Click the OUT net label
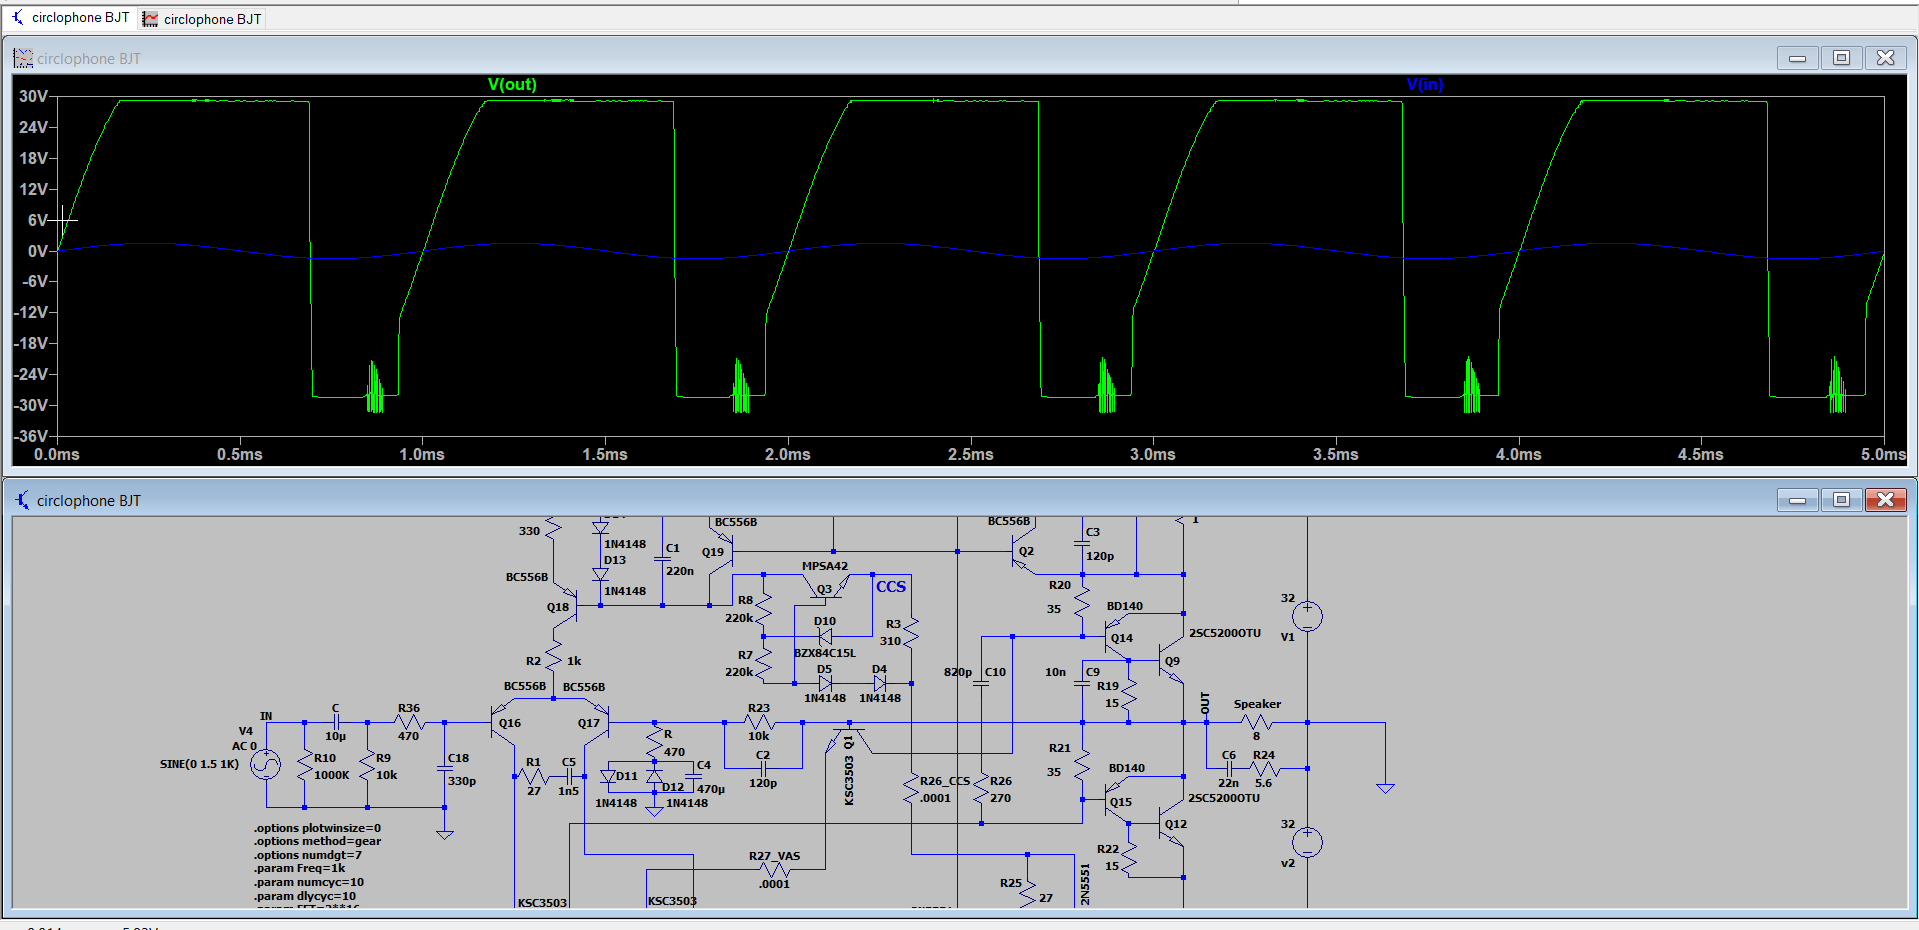The height and width of the screenshot is (930, 1919). [1205, 703]
